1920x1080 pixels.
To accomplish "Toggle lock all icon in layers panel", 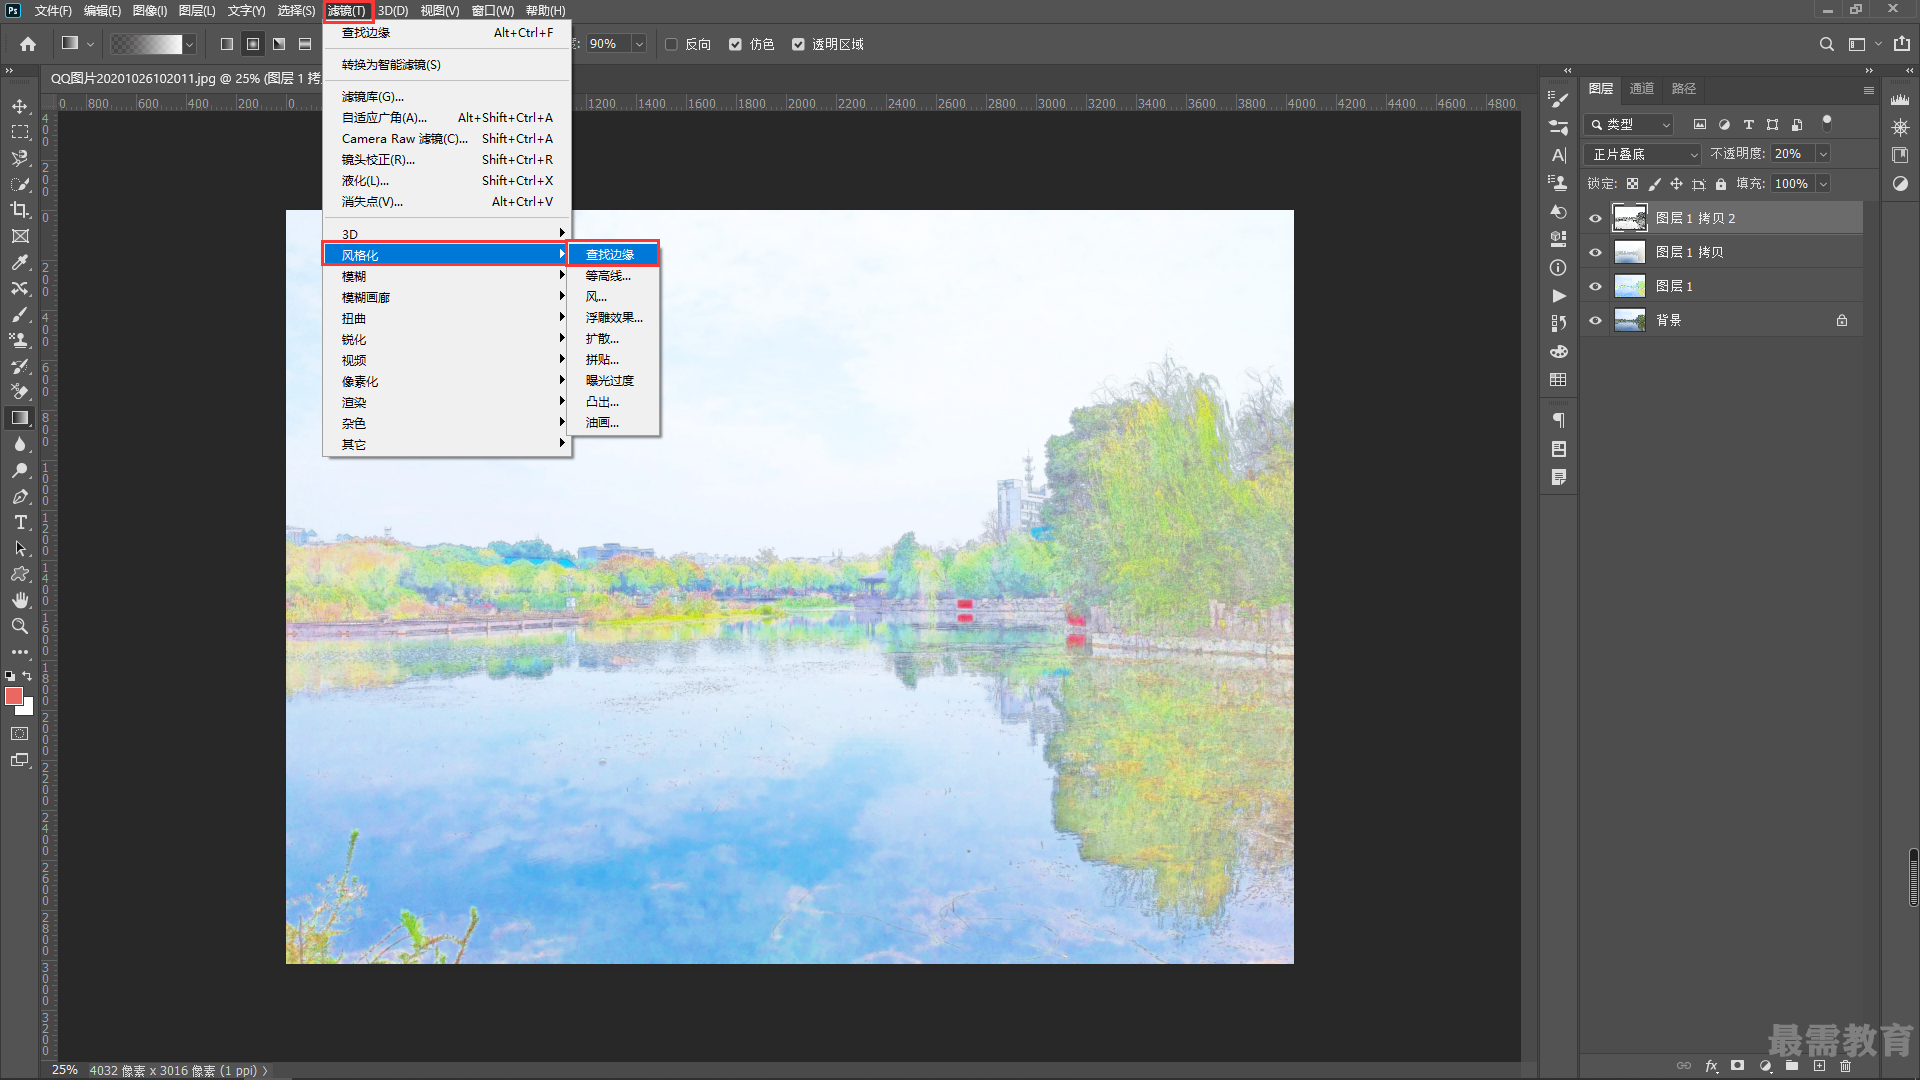I will [x=1721, y=184].
